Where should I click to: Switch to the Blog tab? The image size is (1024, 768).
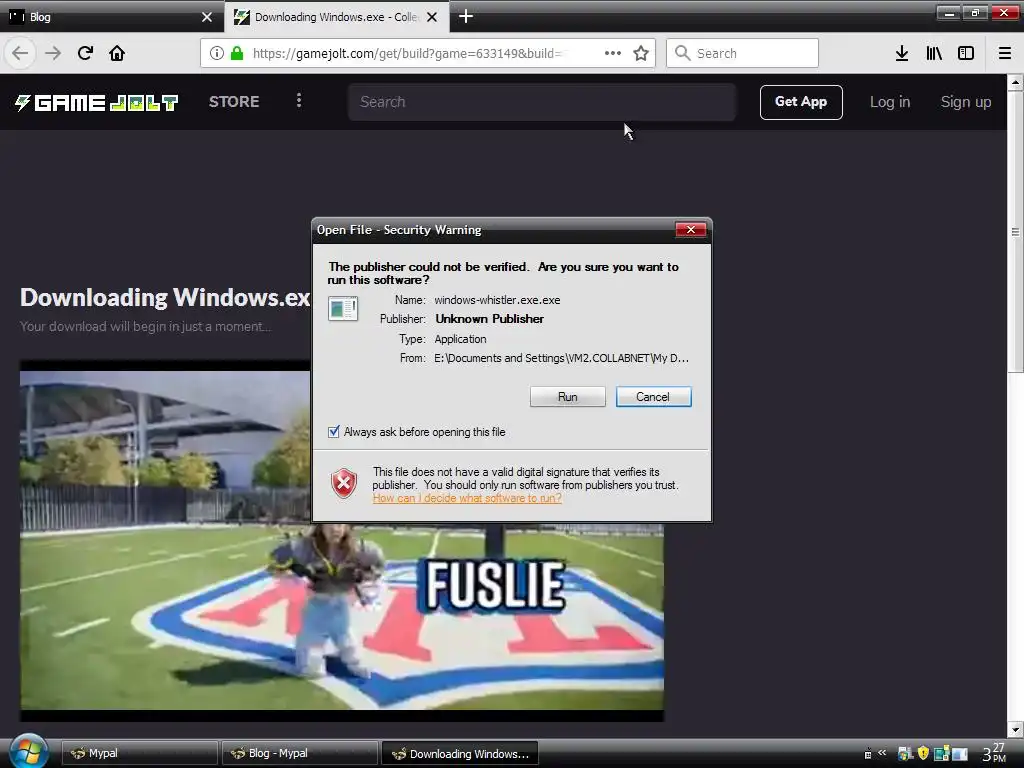pyautogui.click(x=111, y=17)
